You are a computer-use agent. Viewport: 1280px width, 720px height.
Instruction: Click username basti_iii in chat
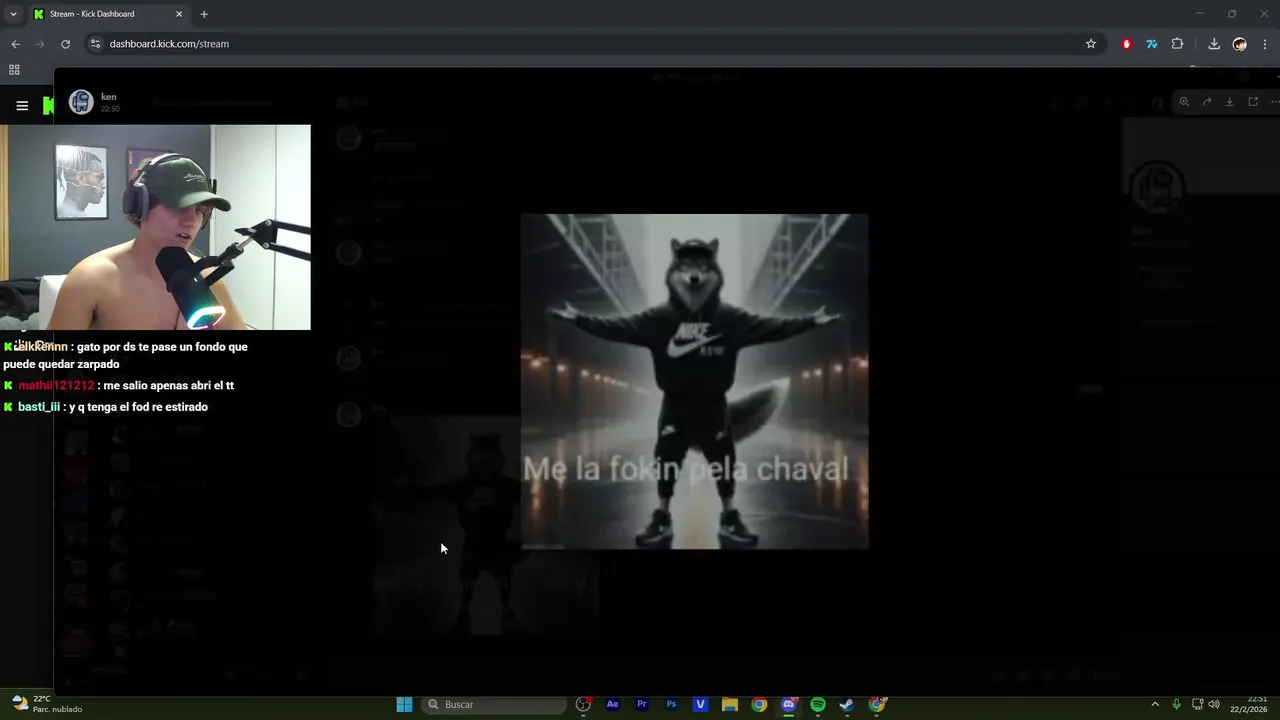click(x=39, y=407)
